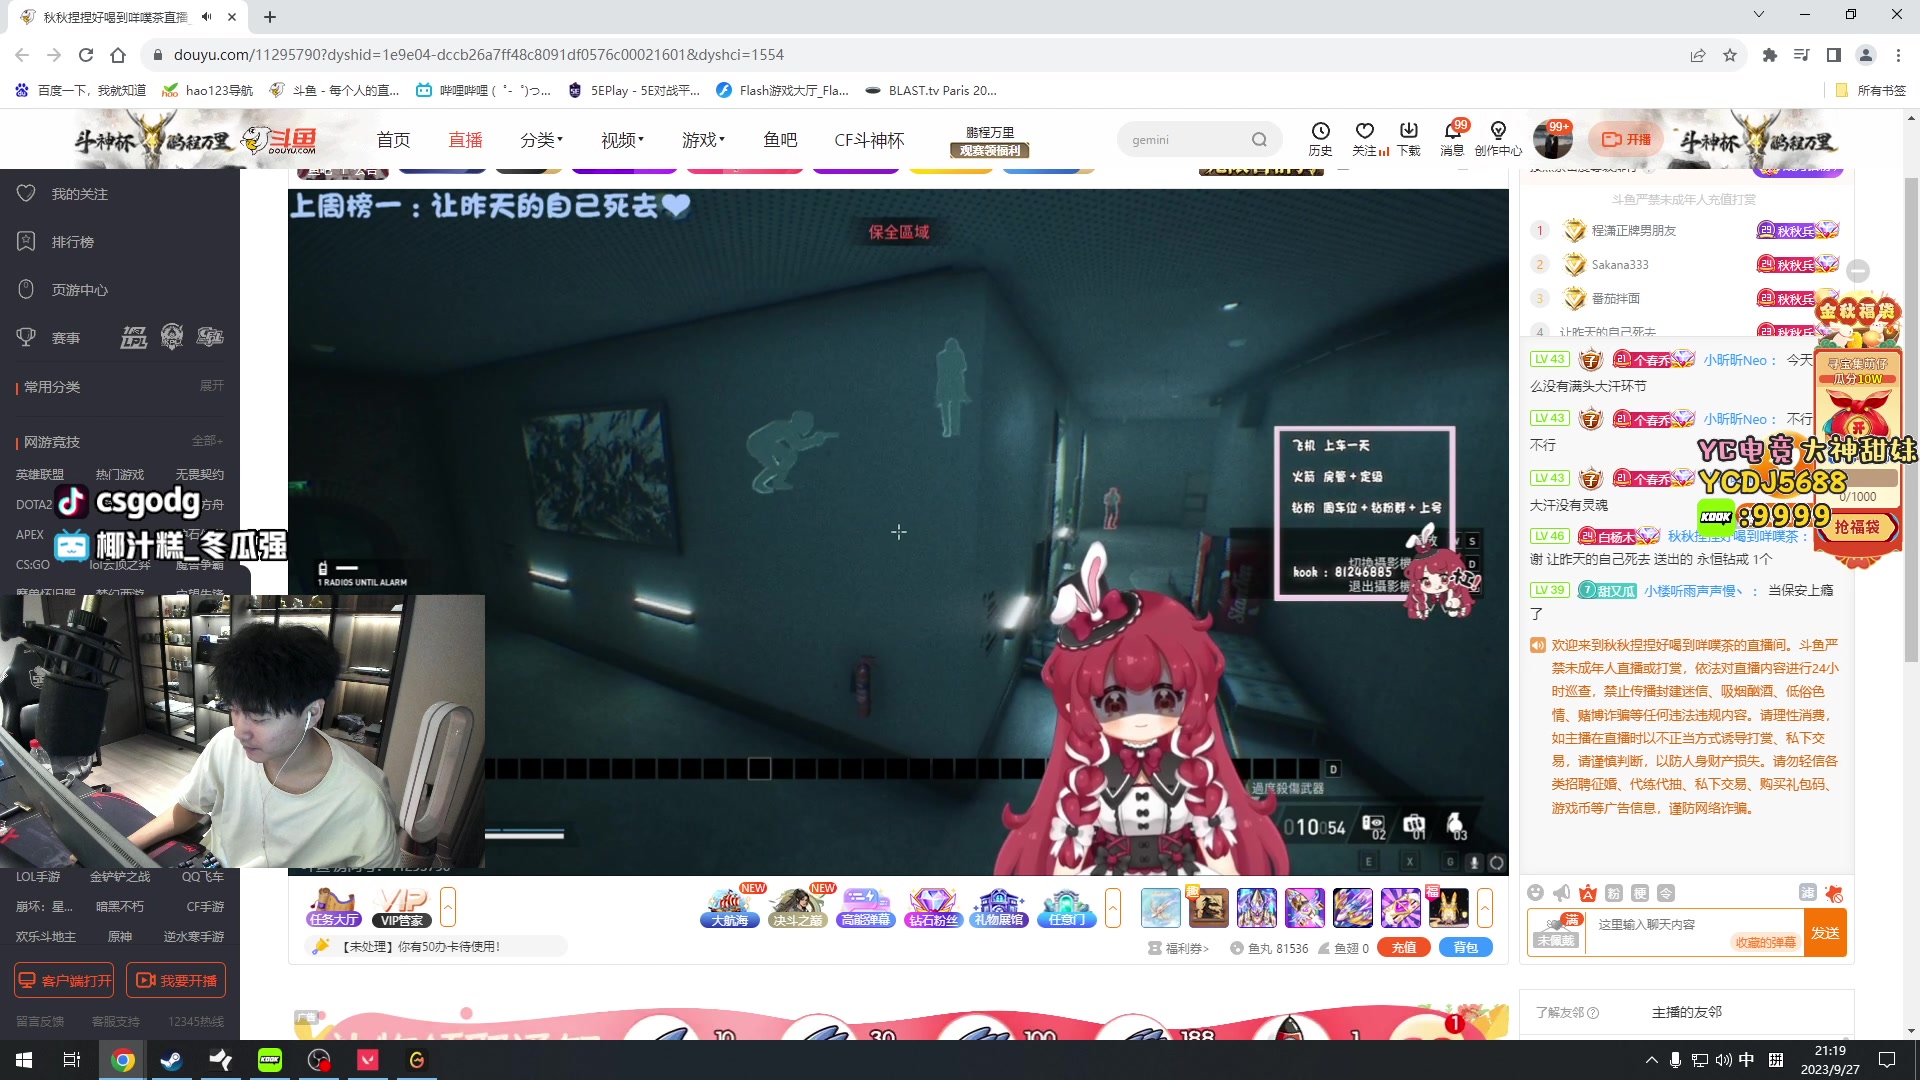Select the first gift thumbnail in gift bar

(1161, 907)
